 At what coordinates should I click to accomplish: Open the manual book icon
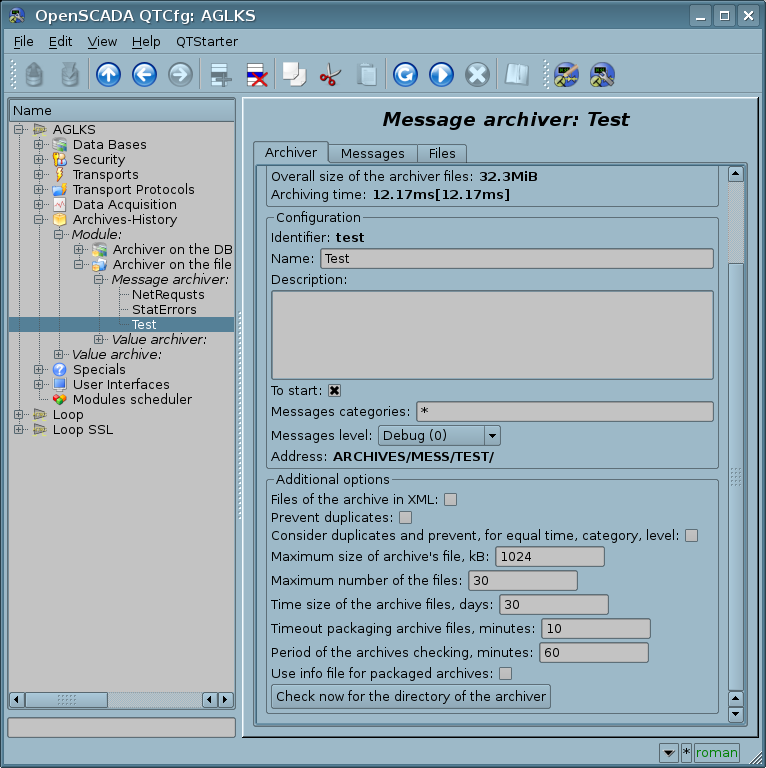[516, 74]
